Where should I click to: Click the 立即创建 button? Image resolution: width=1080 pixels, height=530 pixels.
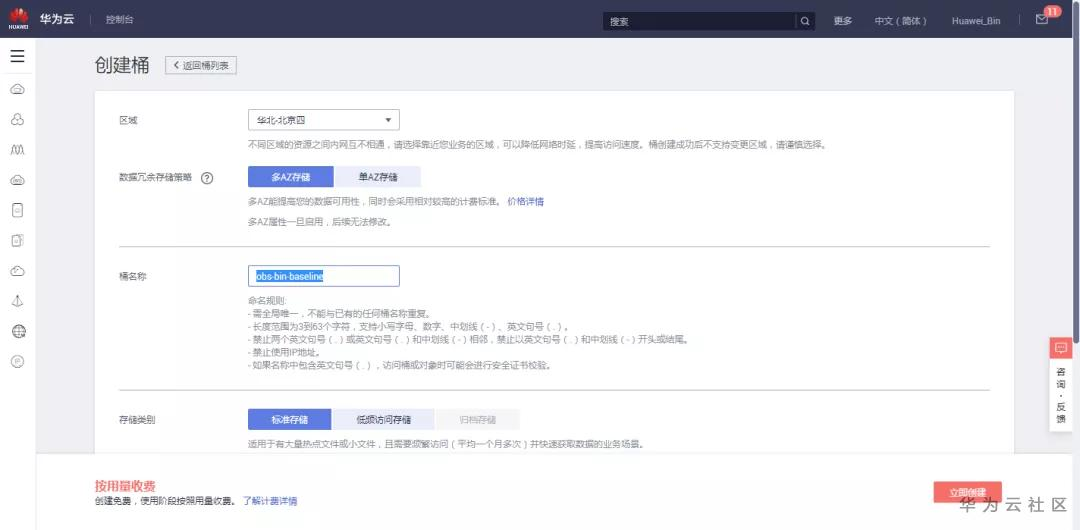pos(968,492)
